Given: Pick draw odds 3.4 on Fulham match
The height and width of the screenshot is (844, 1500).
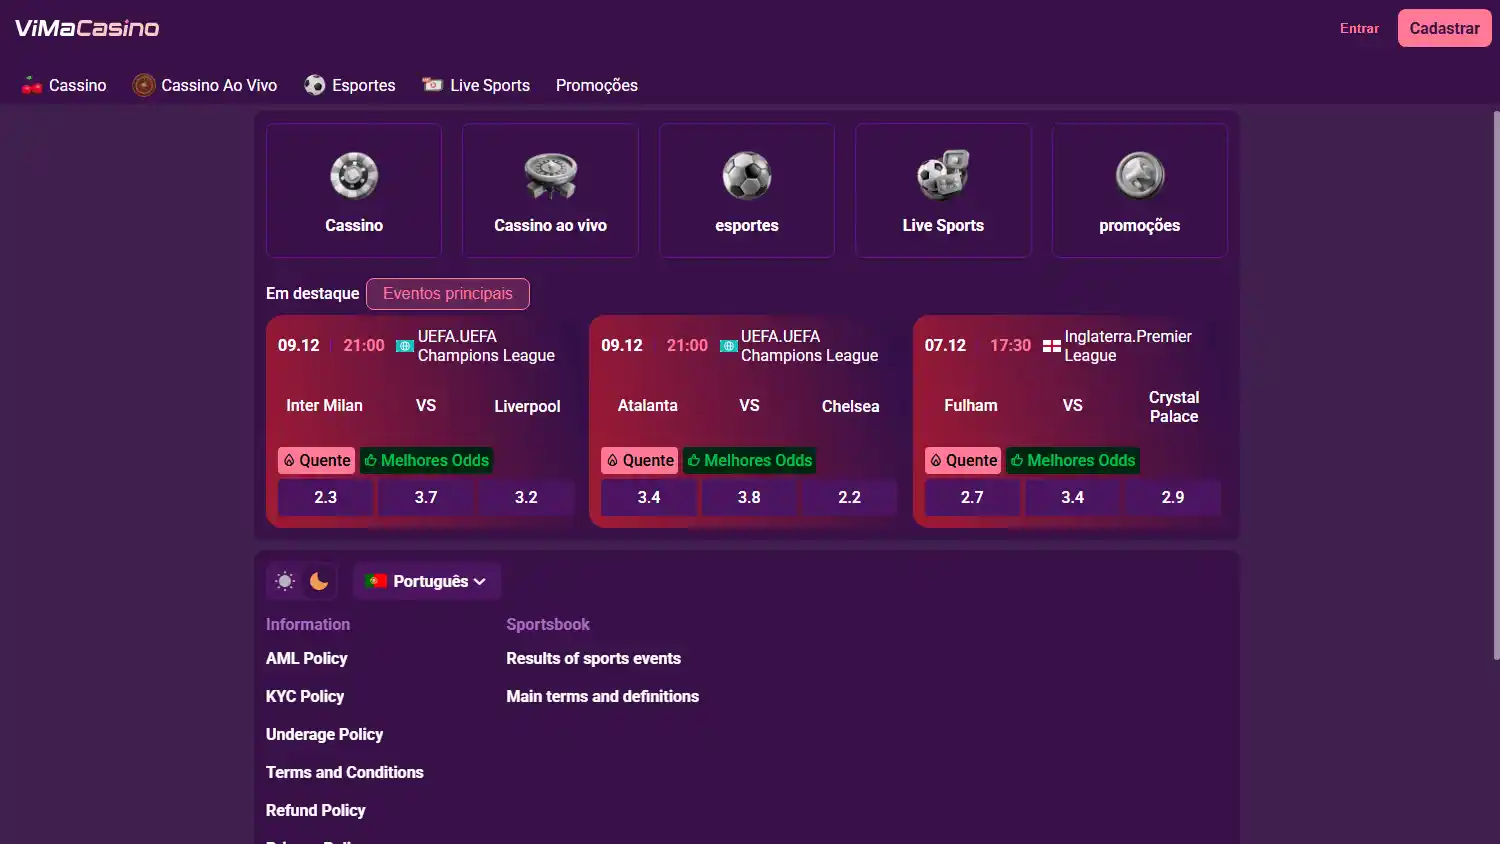Looking at the screenshot, I should point(1073,497).
